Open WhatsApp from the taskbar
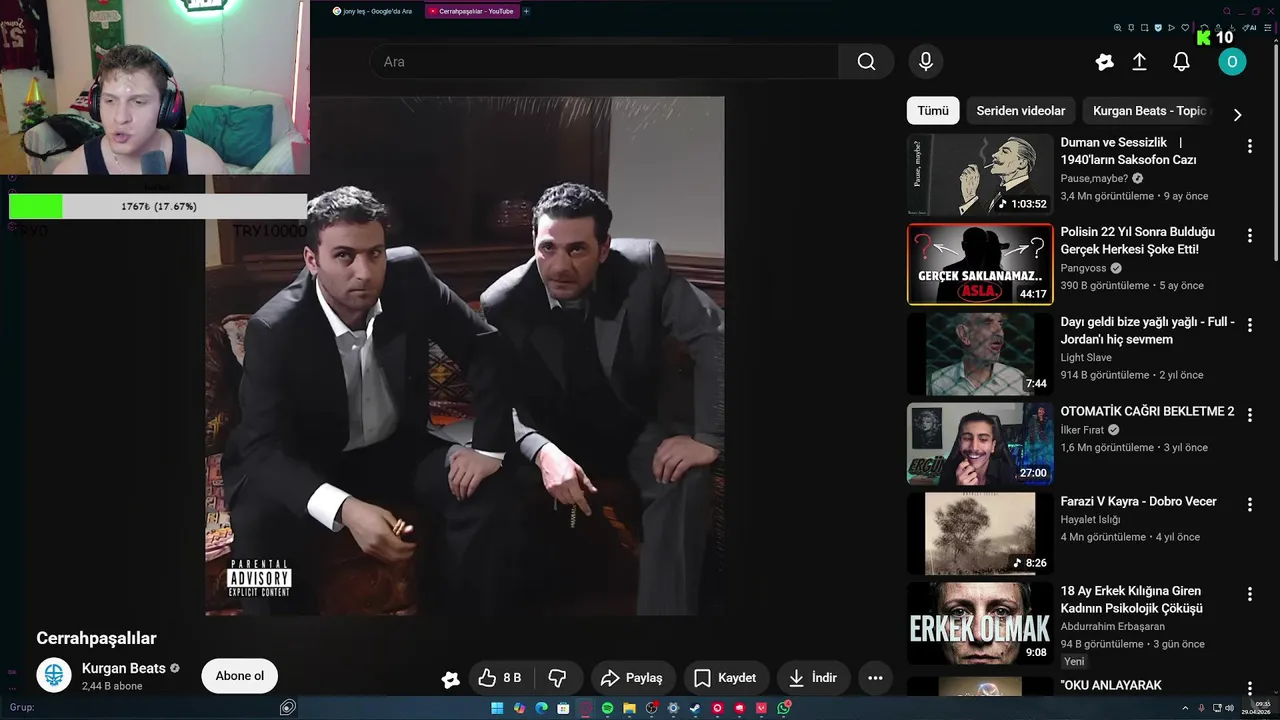 coord(784,708)
